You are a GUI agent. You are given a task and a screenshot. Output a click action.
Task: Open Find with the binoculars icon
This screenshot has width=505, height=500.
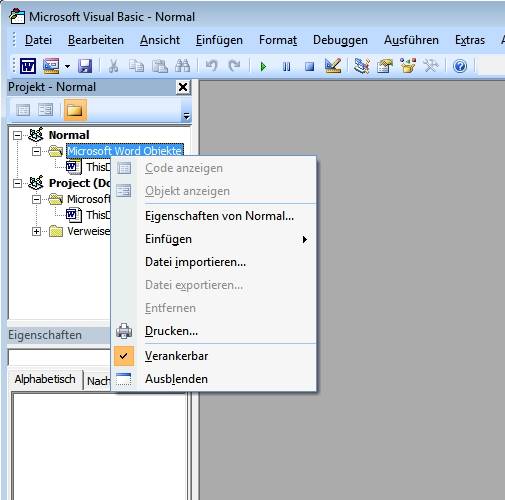pyautogui.click(x=183, y=66)
